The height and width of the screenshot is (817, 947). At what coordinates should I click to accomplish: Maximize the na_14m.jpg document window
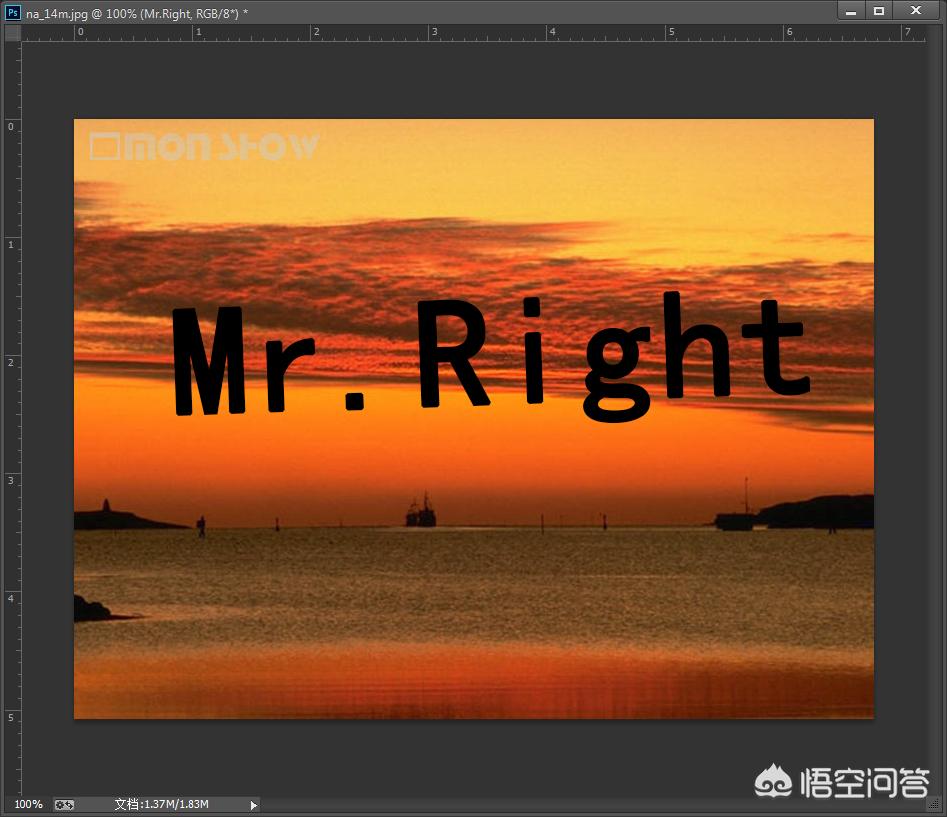(879, 11)
